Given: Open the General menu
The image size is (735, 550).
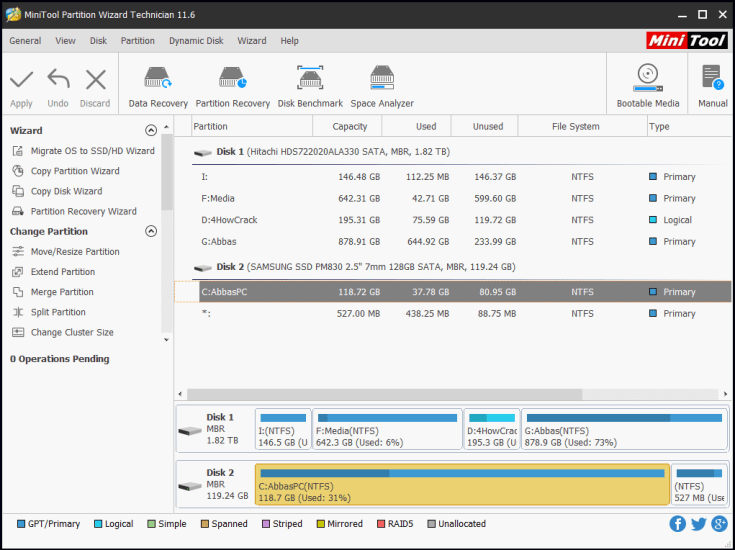Looking at the screenshot, I should (25, 41).
